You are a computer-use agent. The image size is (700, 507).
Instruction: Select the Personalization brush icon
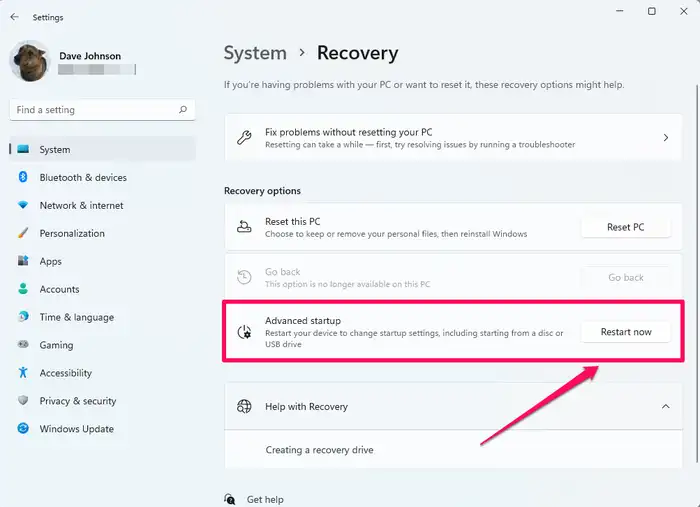click(22, 234)
